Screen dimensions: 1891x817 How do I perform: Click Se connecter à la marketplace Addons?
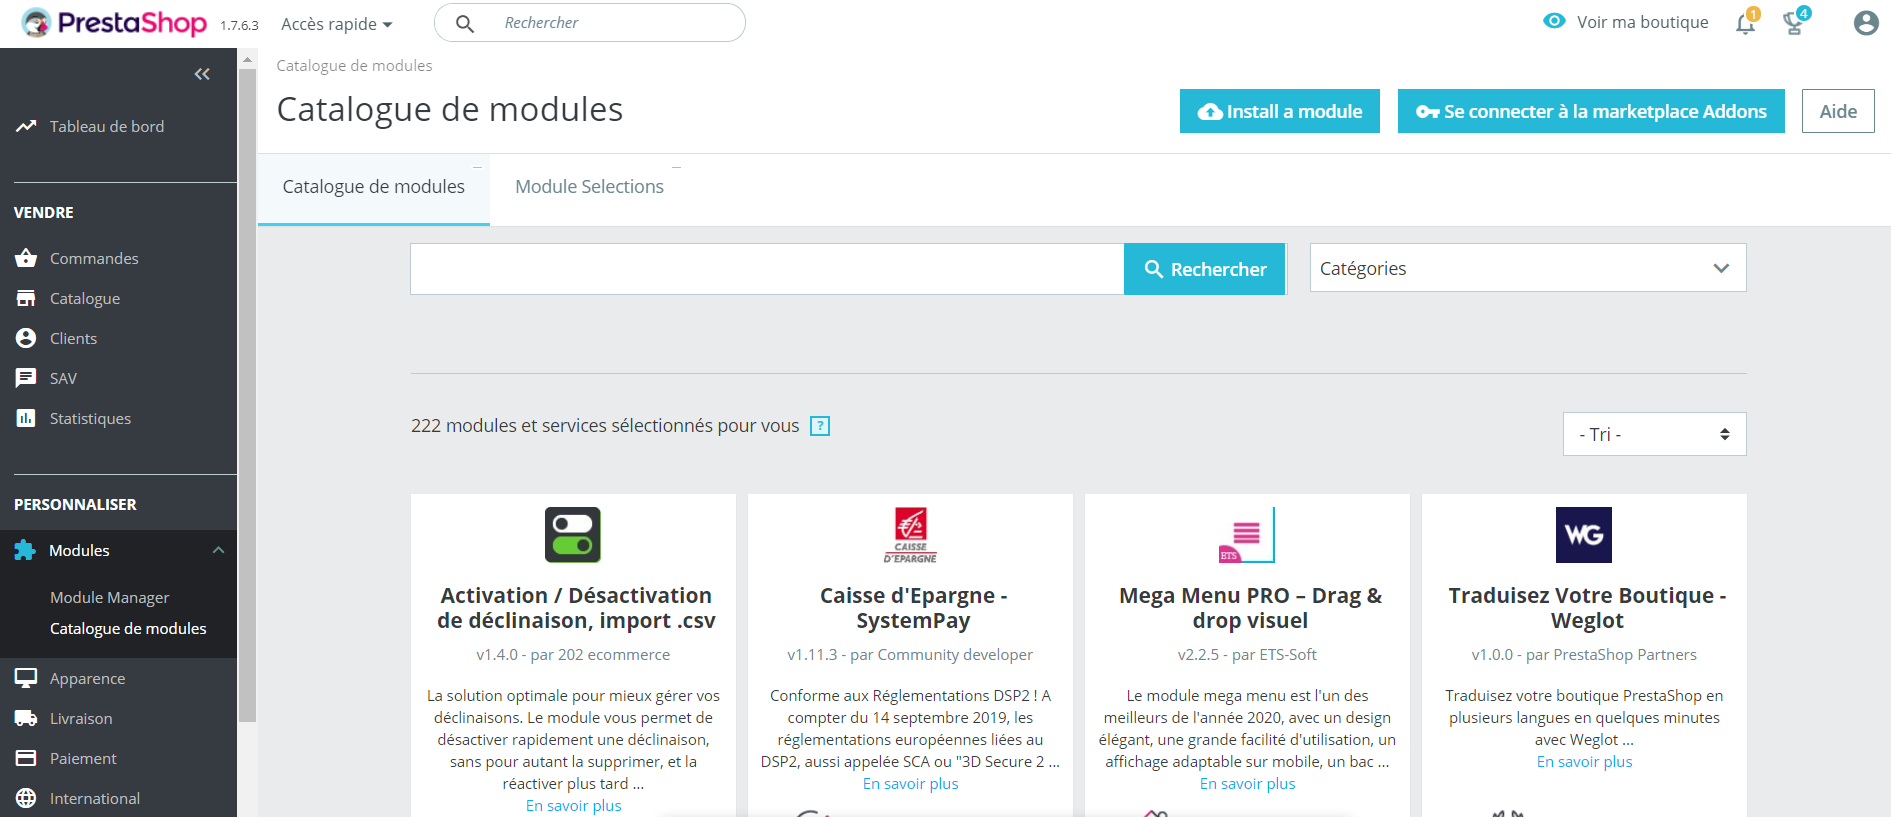(1590, 111)
